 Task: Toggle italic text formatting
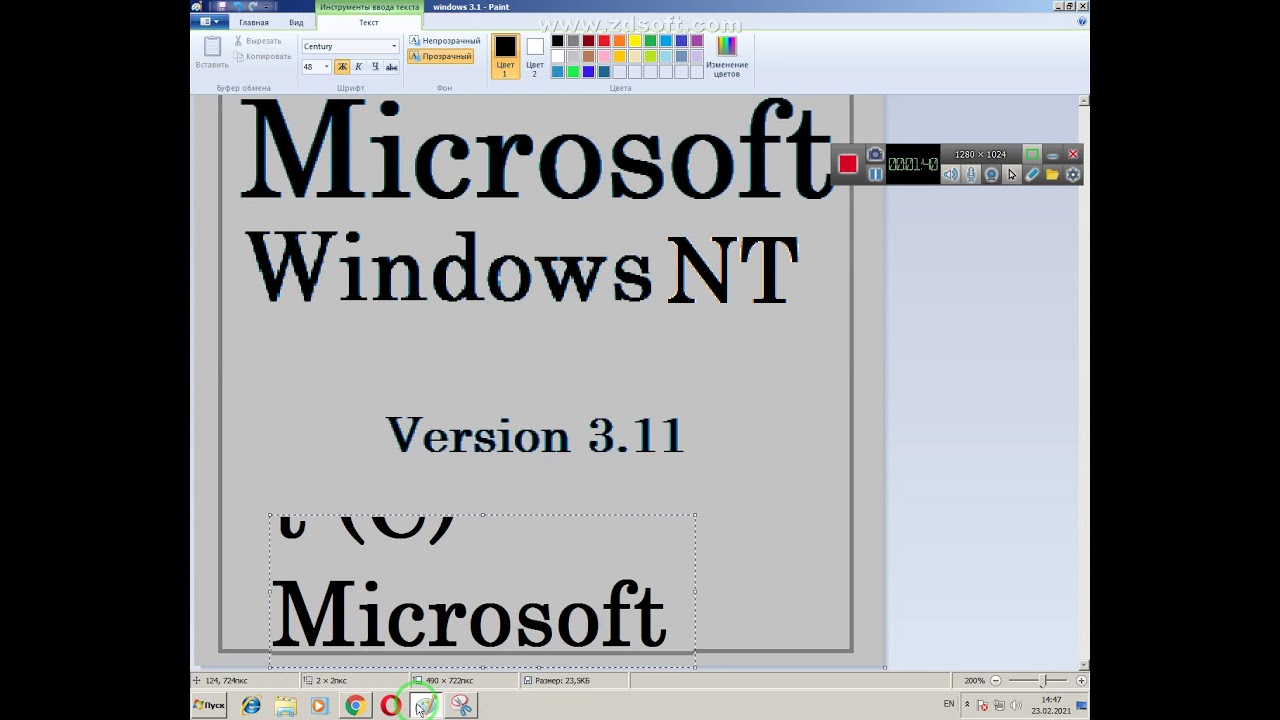click(358, 67)
